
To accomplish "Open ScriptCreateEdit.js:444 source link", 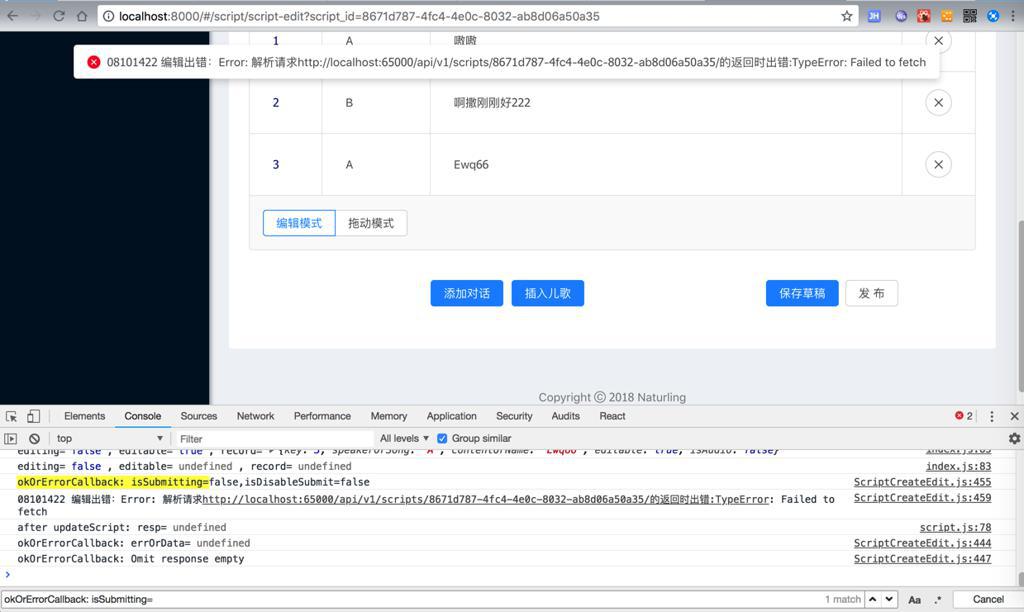I will (x=922, y=543).
